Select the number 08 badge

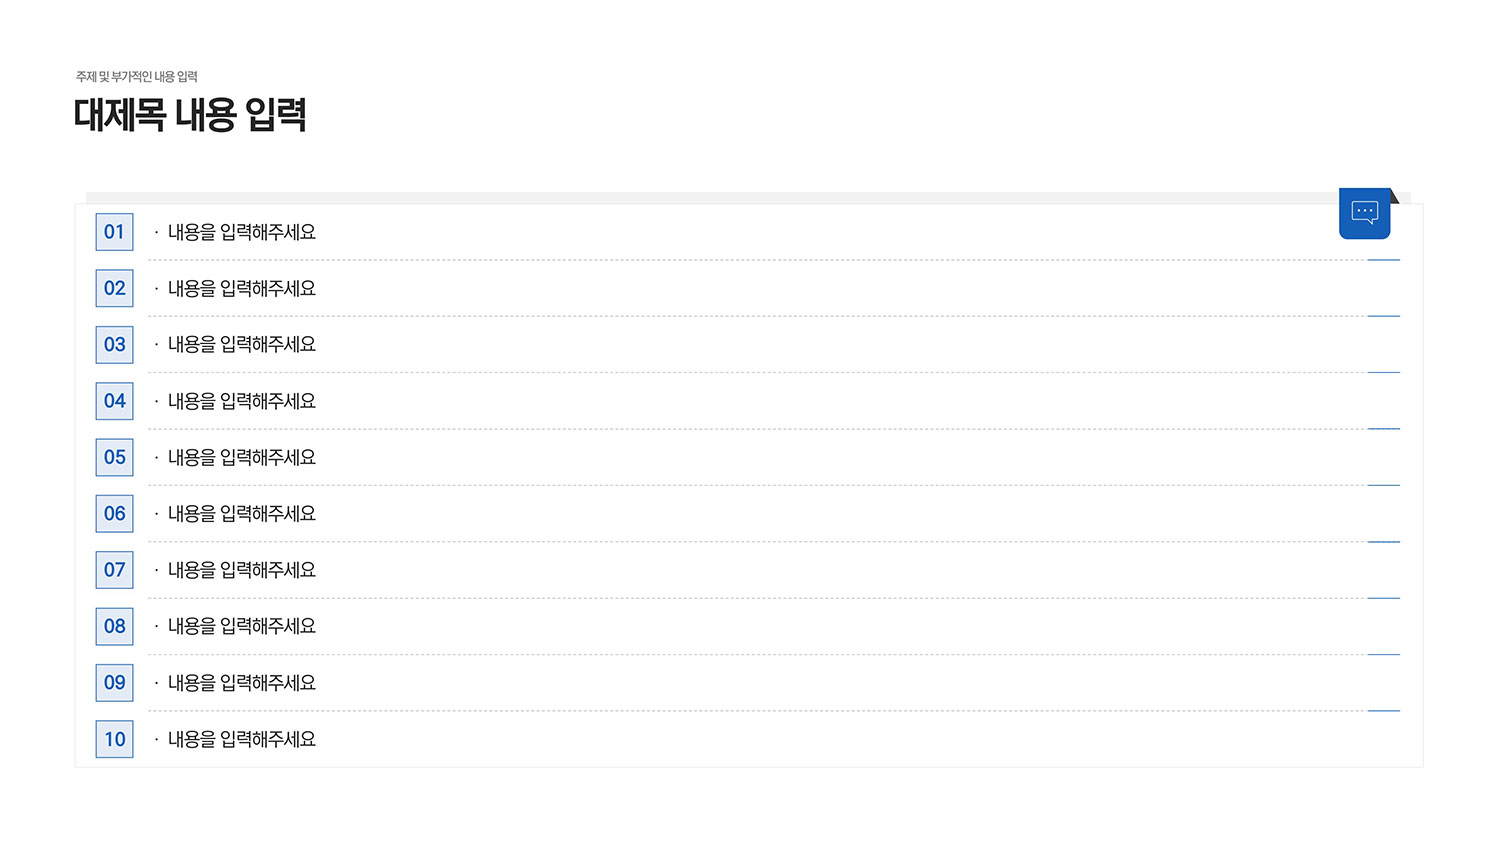(x=114, y=626)
